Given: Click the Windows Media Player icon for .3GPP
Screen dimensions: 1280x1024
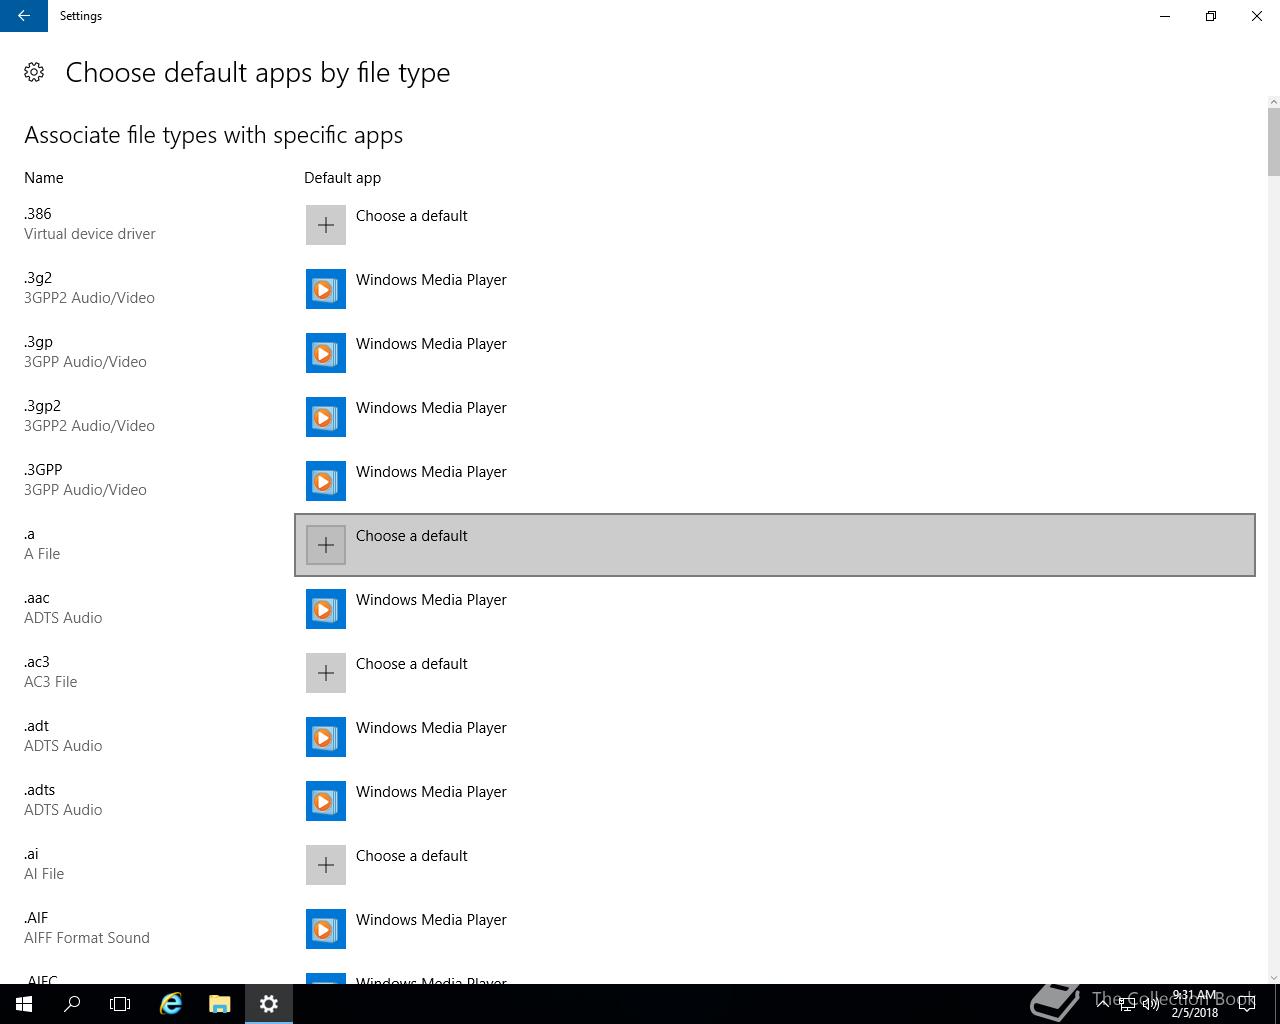Looking at the screenshot, I should coord(326,481).
